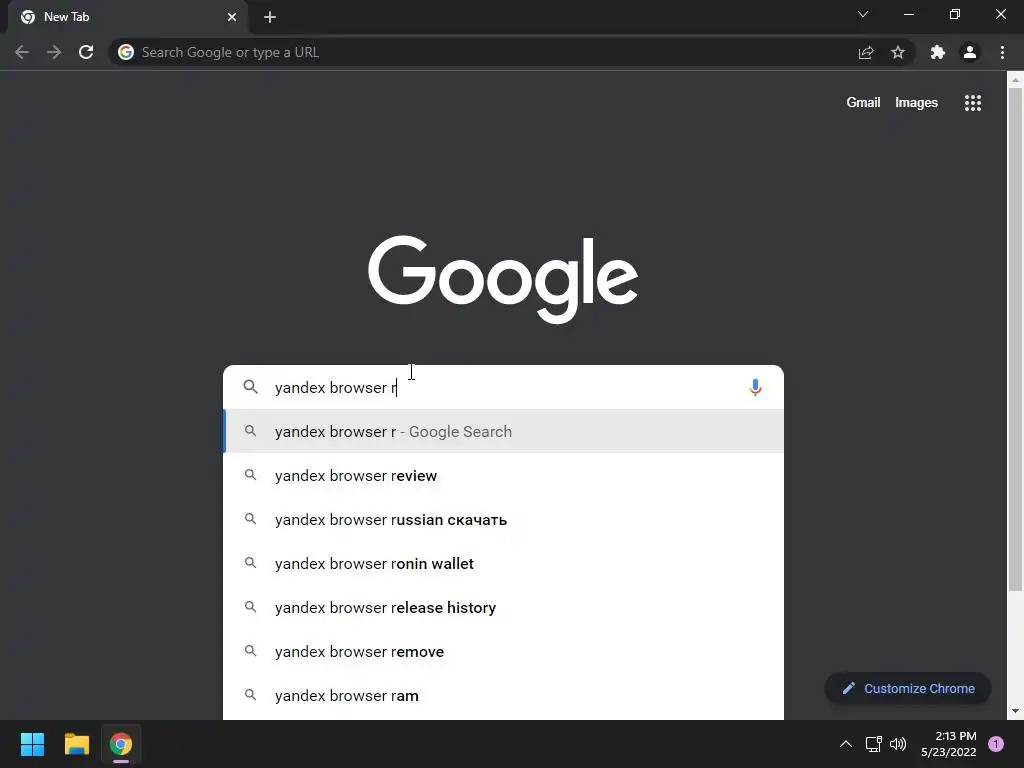Image resolution: width=1024 pixels, height=768 pixels.
Task: Click Customize Chrome button
Action: [908, 688]
